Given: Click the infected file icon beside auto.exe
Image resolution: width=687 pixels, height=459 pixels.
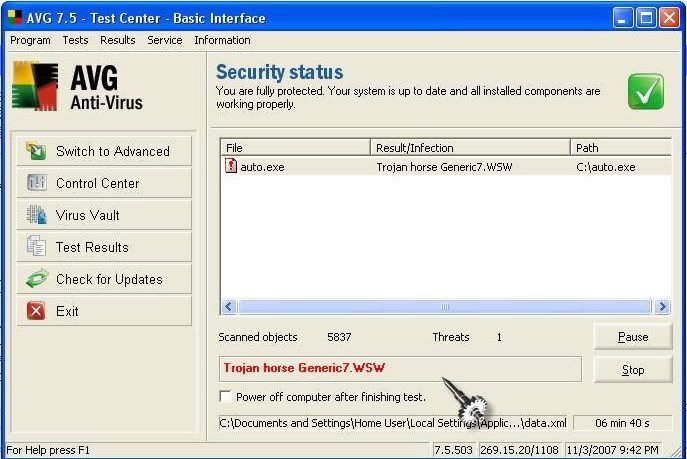Looking at the screenshot, I should point(231,167).
